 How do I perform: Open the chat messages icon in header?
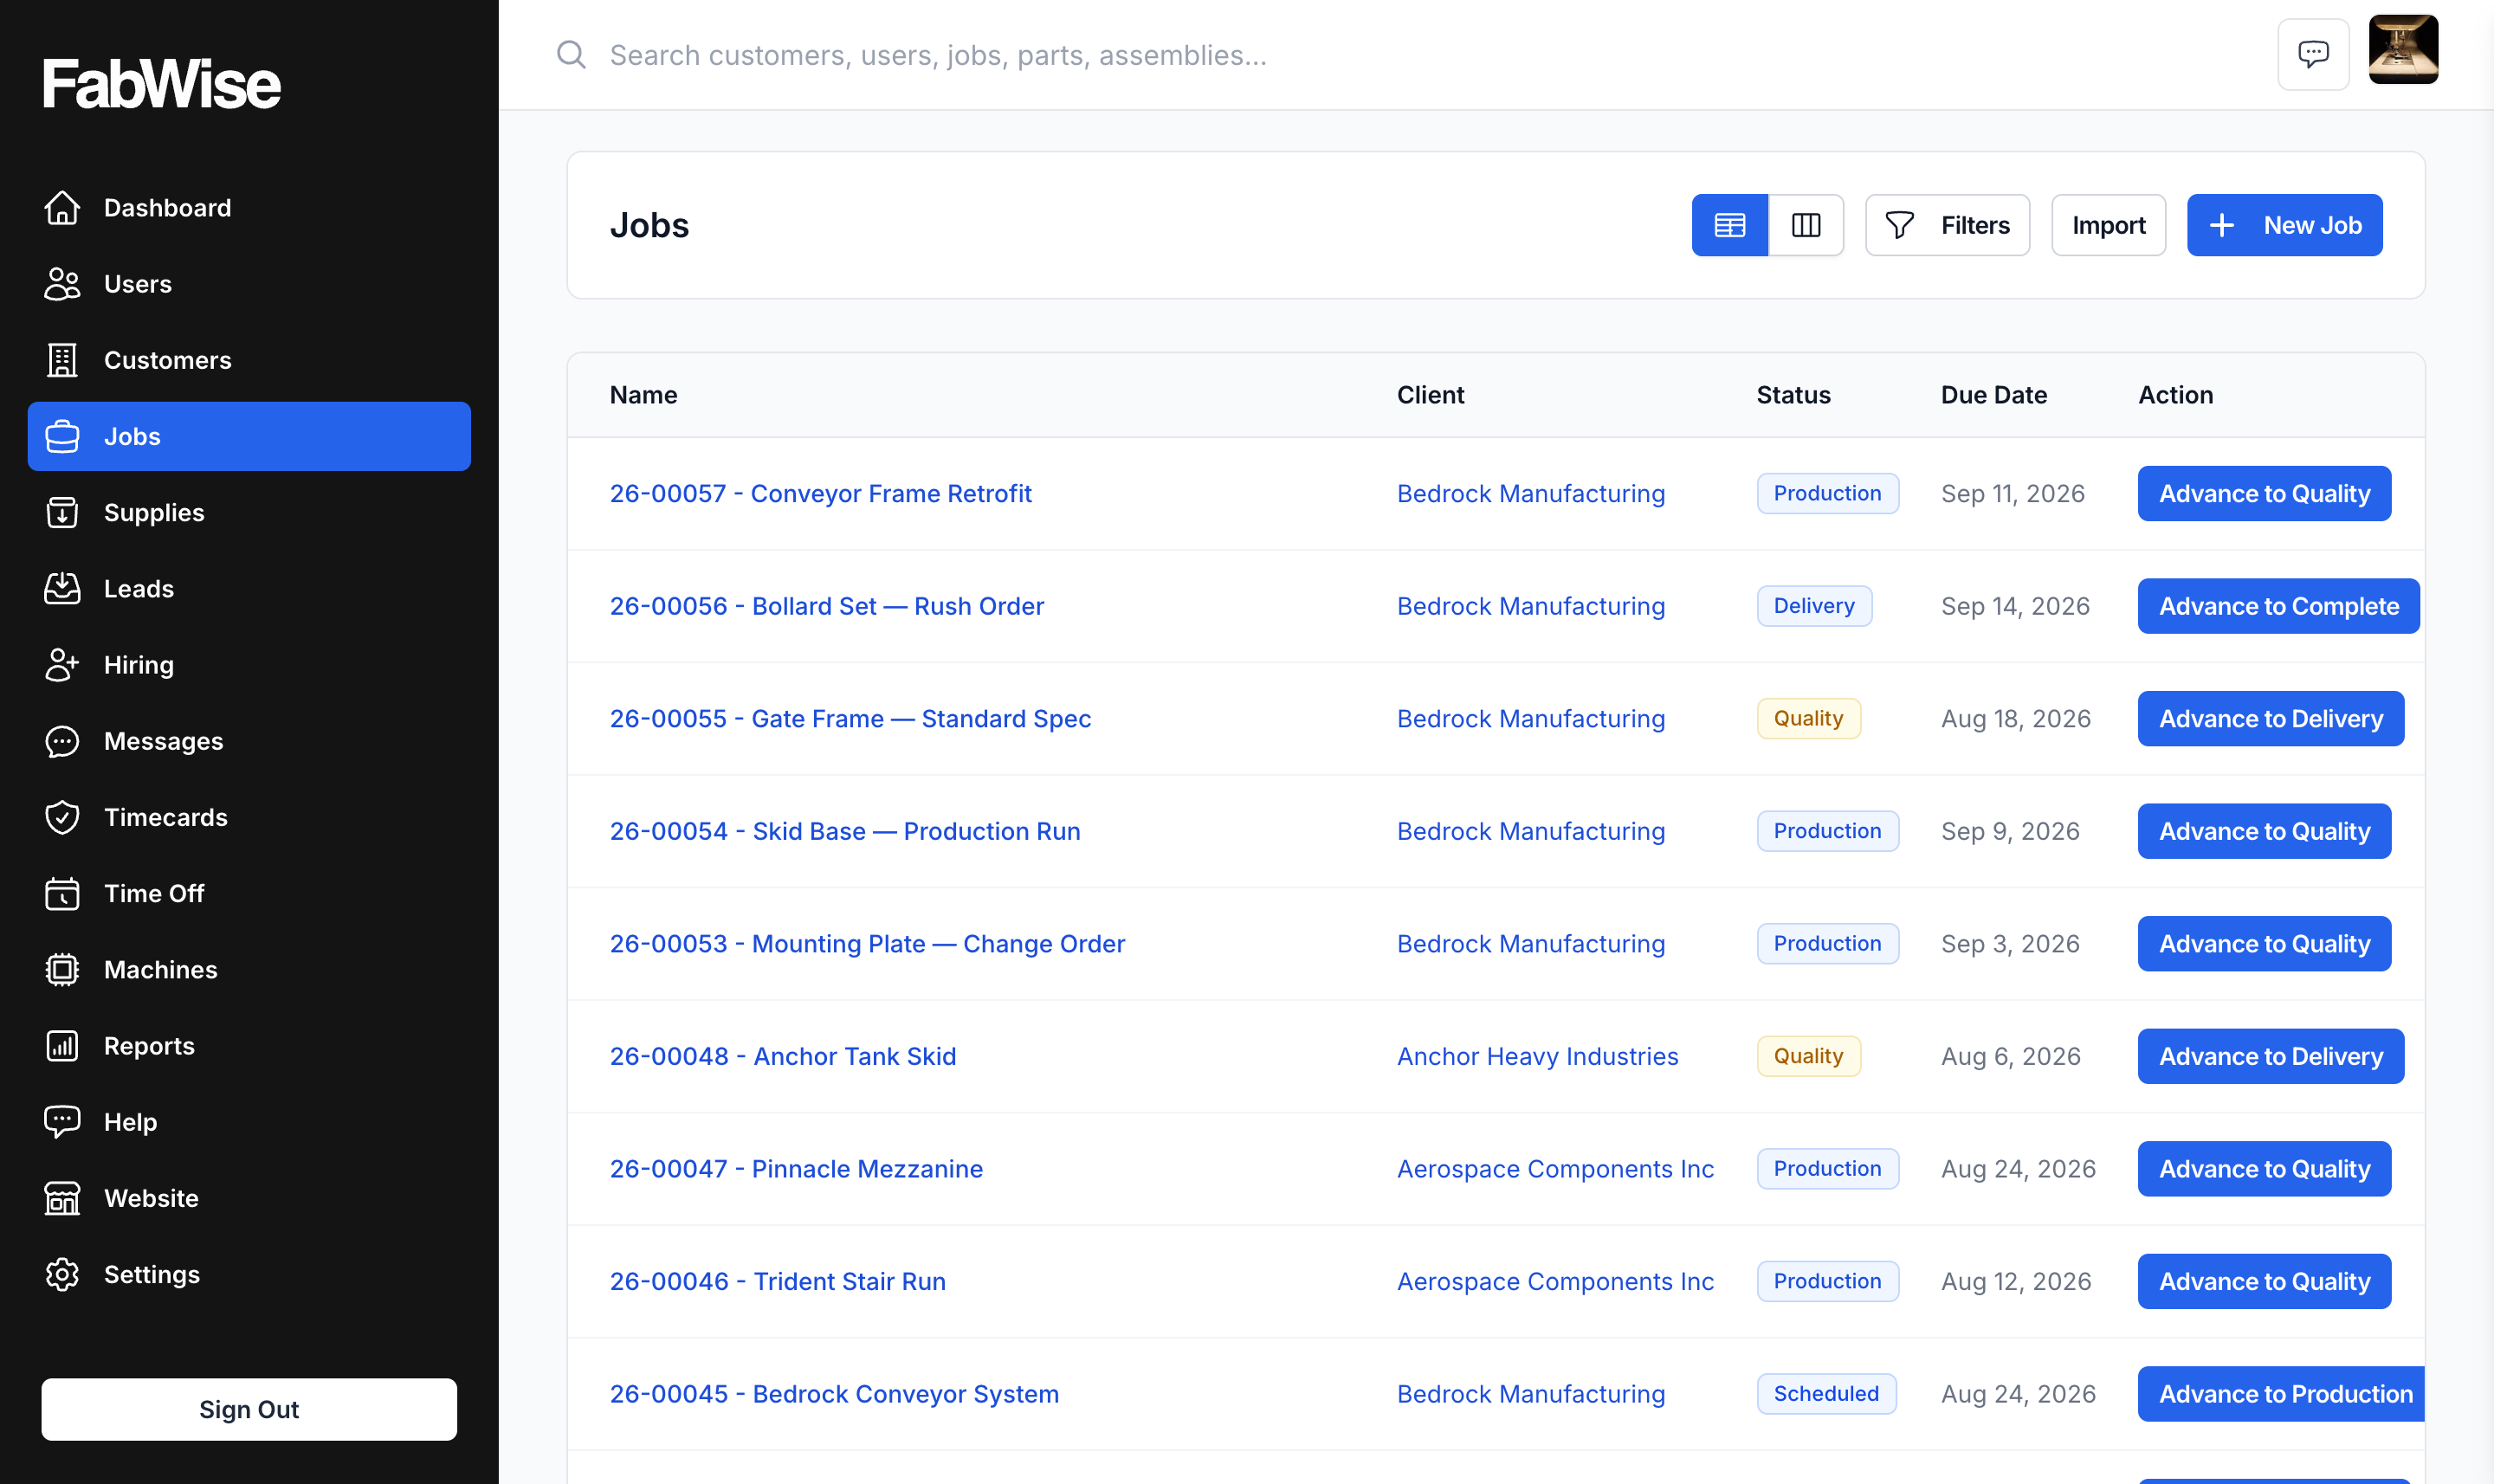tap(2313, 54)
